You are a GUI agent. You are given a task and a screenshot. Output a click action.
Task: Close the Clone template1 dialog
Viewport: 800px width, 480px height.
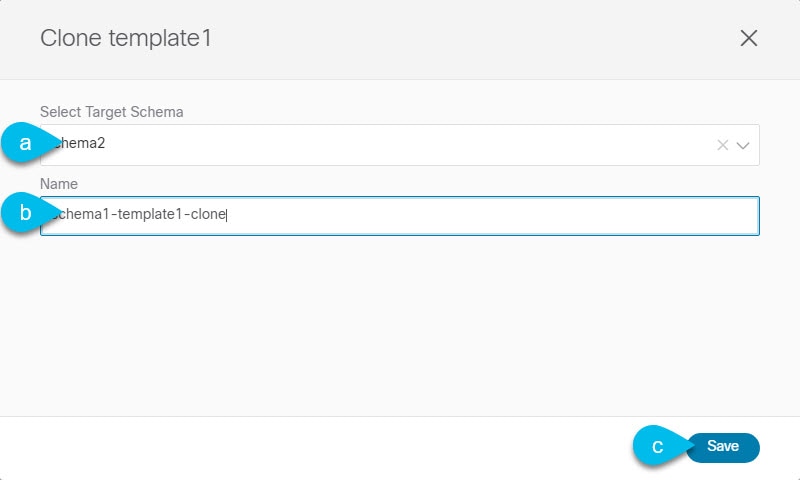tap(748, 38)
